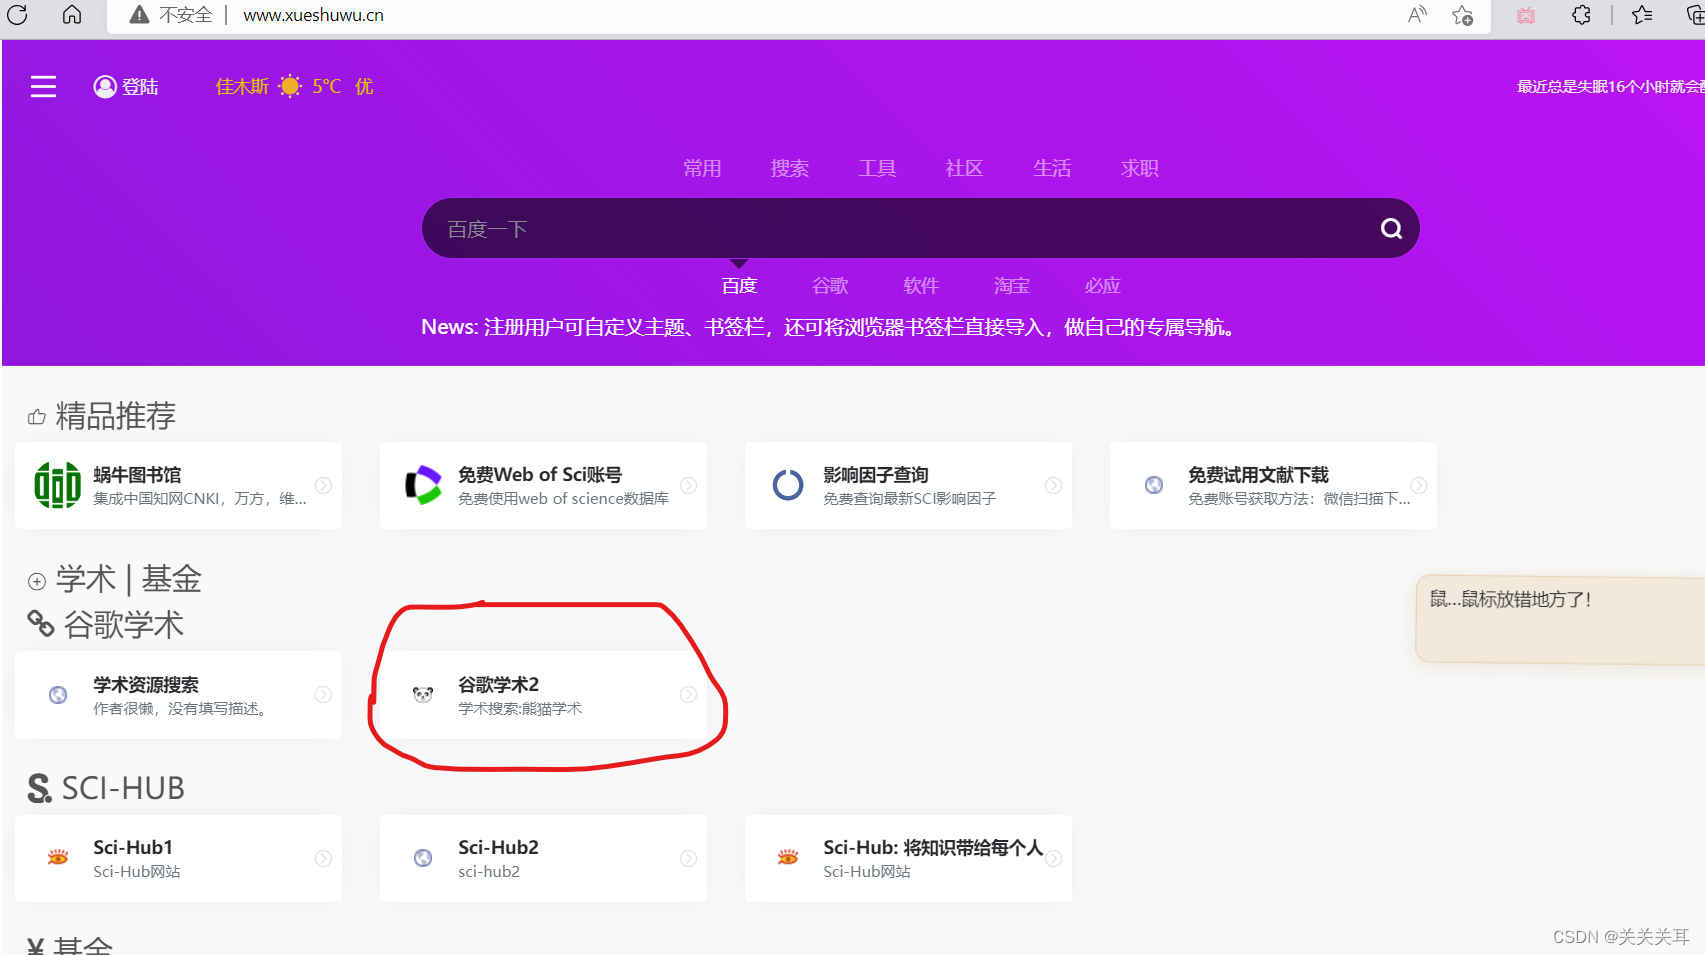Switch to the 求职 tab

click(1140, 169)
